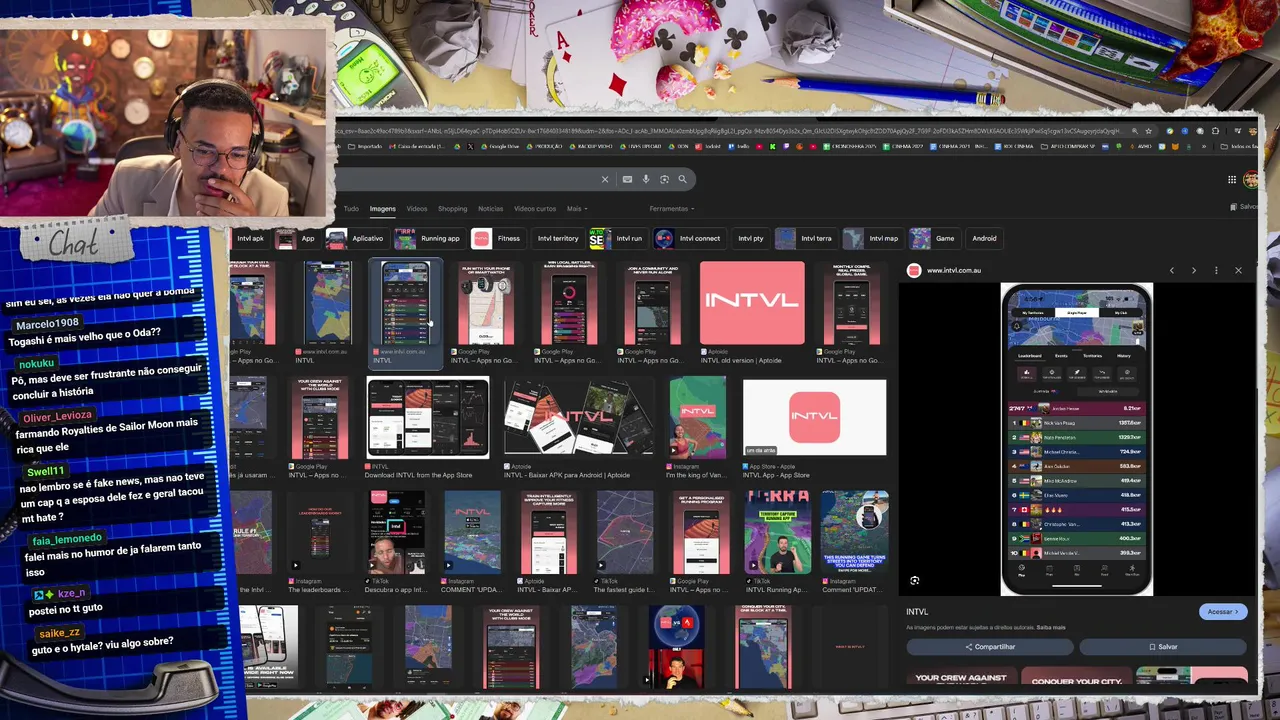Filter images by Android chip
Image resolution: width=1280 pixels, height=720 pixels.
[x=984, y=238]
